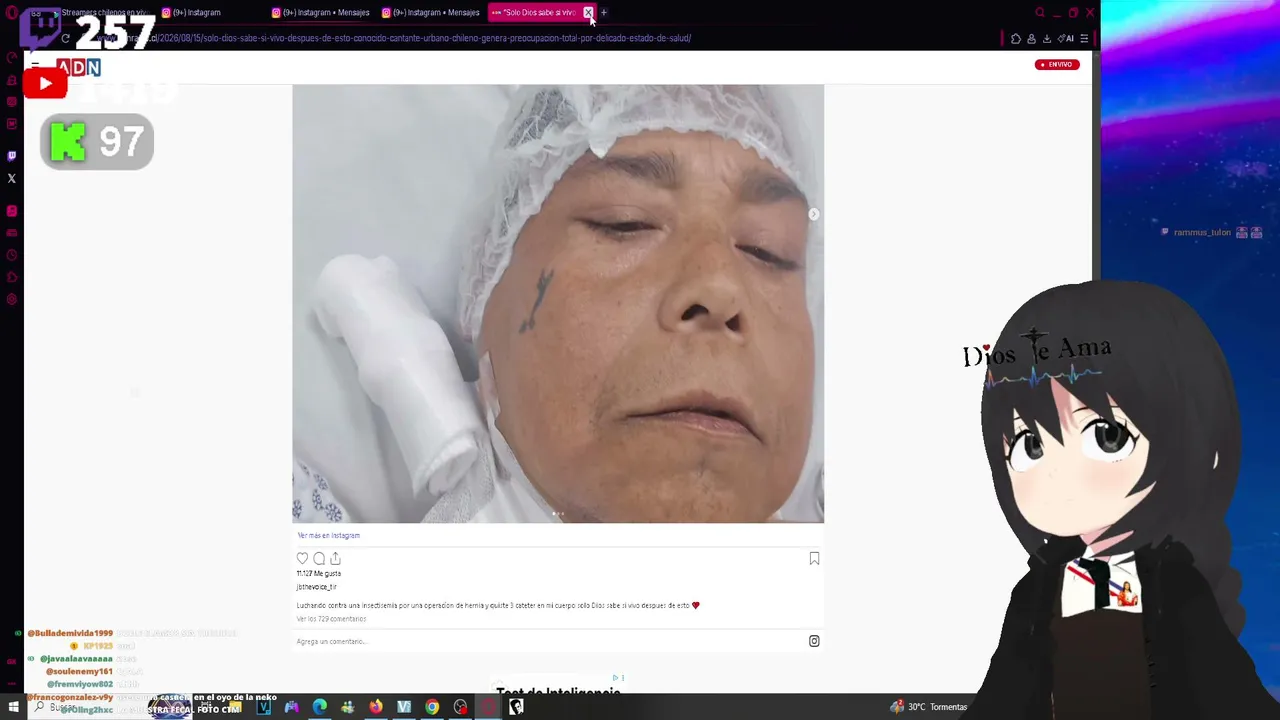Open Microsoft Edge from the taskbar
Screen dimensions: 1280x720
320,707
